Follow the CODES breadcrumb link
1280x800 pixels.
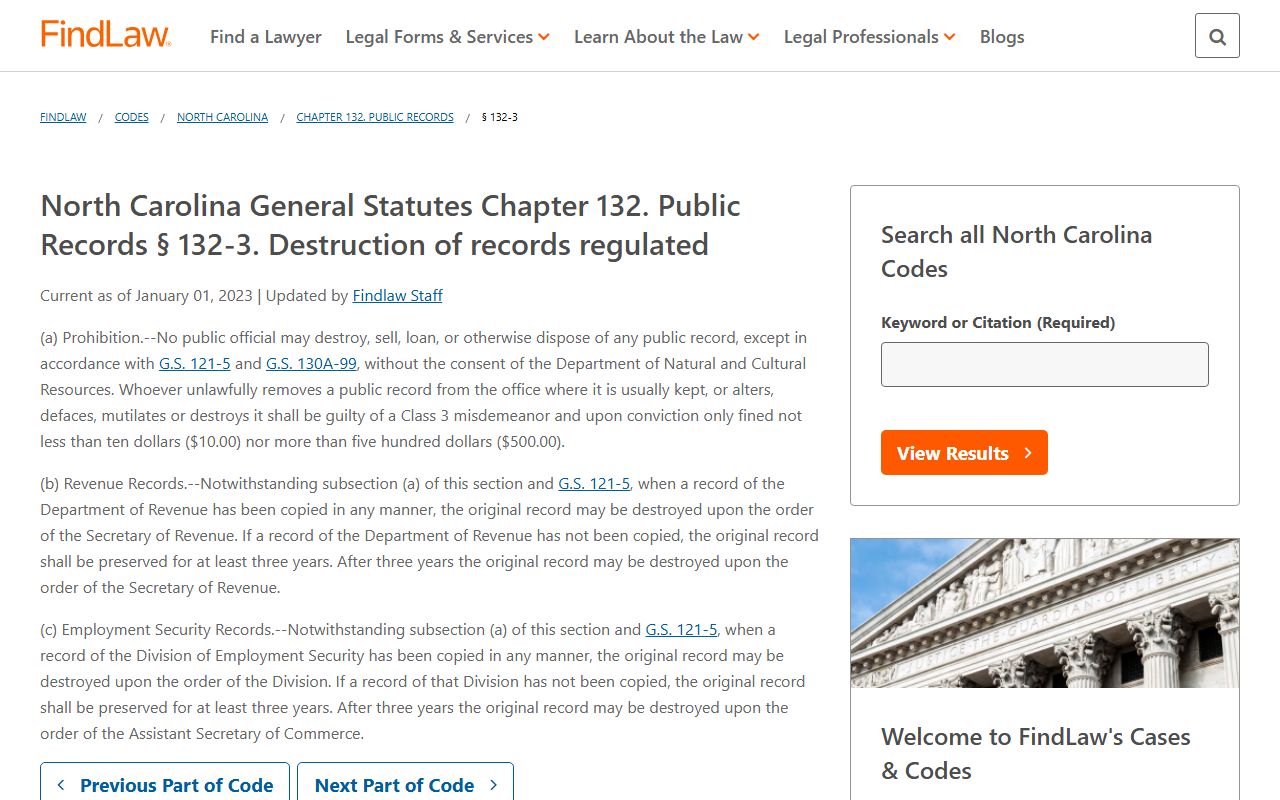click(132, 117)
